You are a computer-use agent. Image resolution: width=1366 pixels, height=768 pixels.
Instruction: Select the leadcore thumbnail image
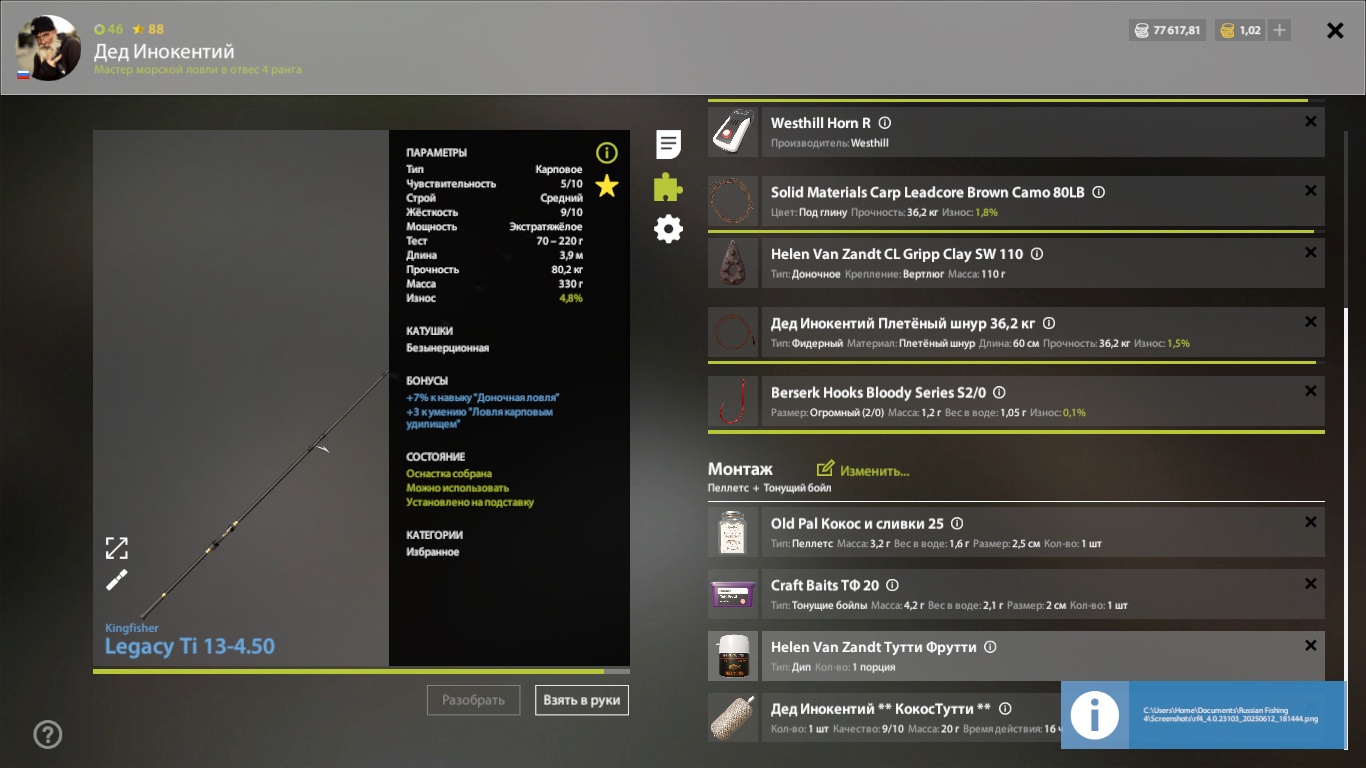point(734,201)
